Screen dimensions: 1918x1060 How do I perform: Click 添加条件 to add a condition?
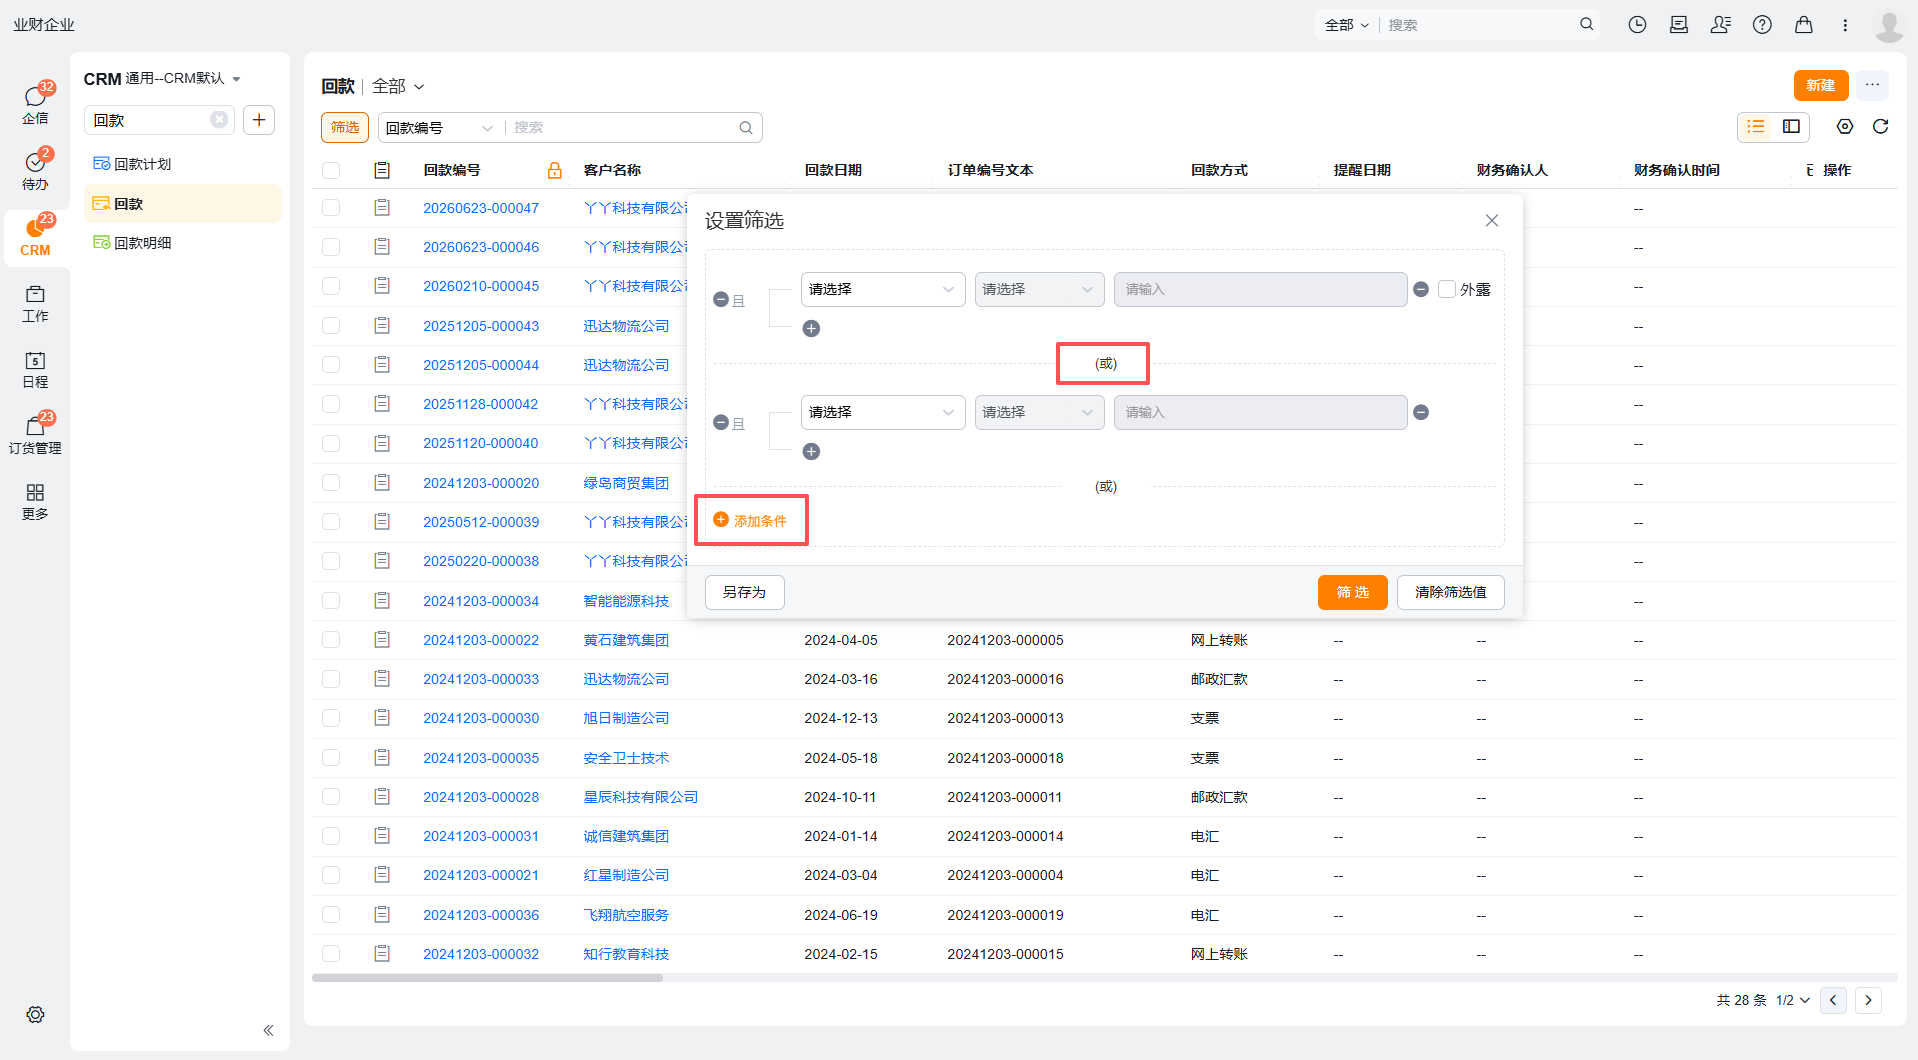[750, 520]
